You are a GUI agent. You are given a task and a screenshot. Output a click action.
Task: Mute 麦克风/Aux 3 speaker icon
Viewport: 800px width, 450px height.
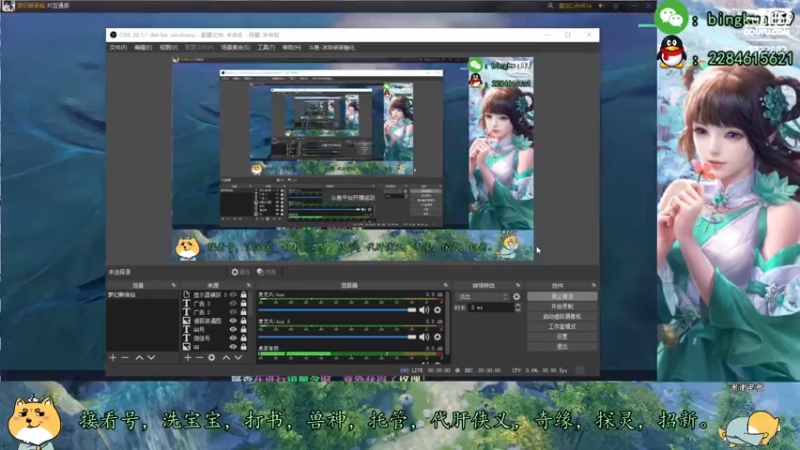click(x=424, y=337)
